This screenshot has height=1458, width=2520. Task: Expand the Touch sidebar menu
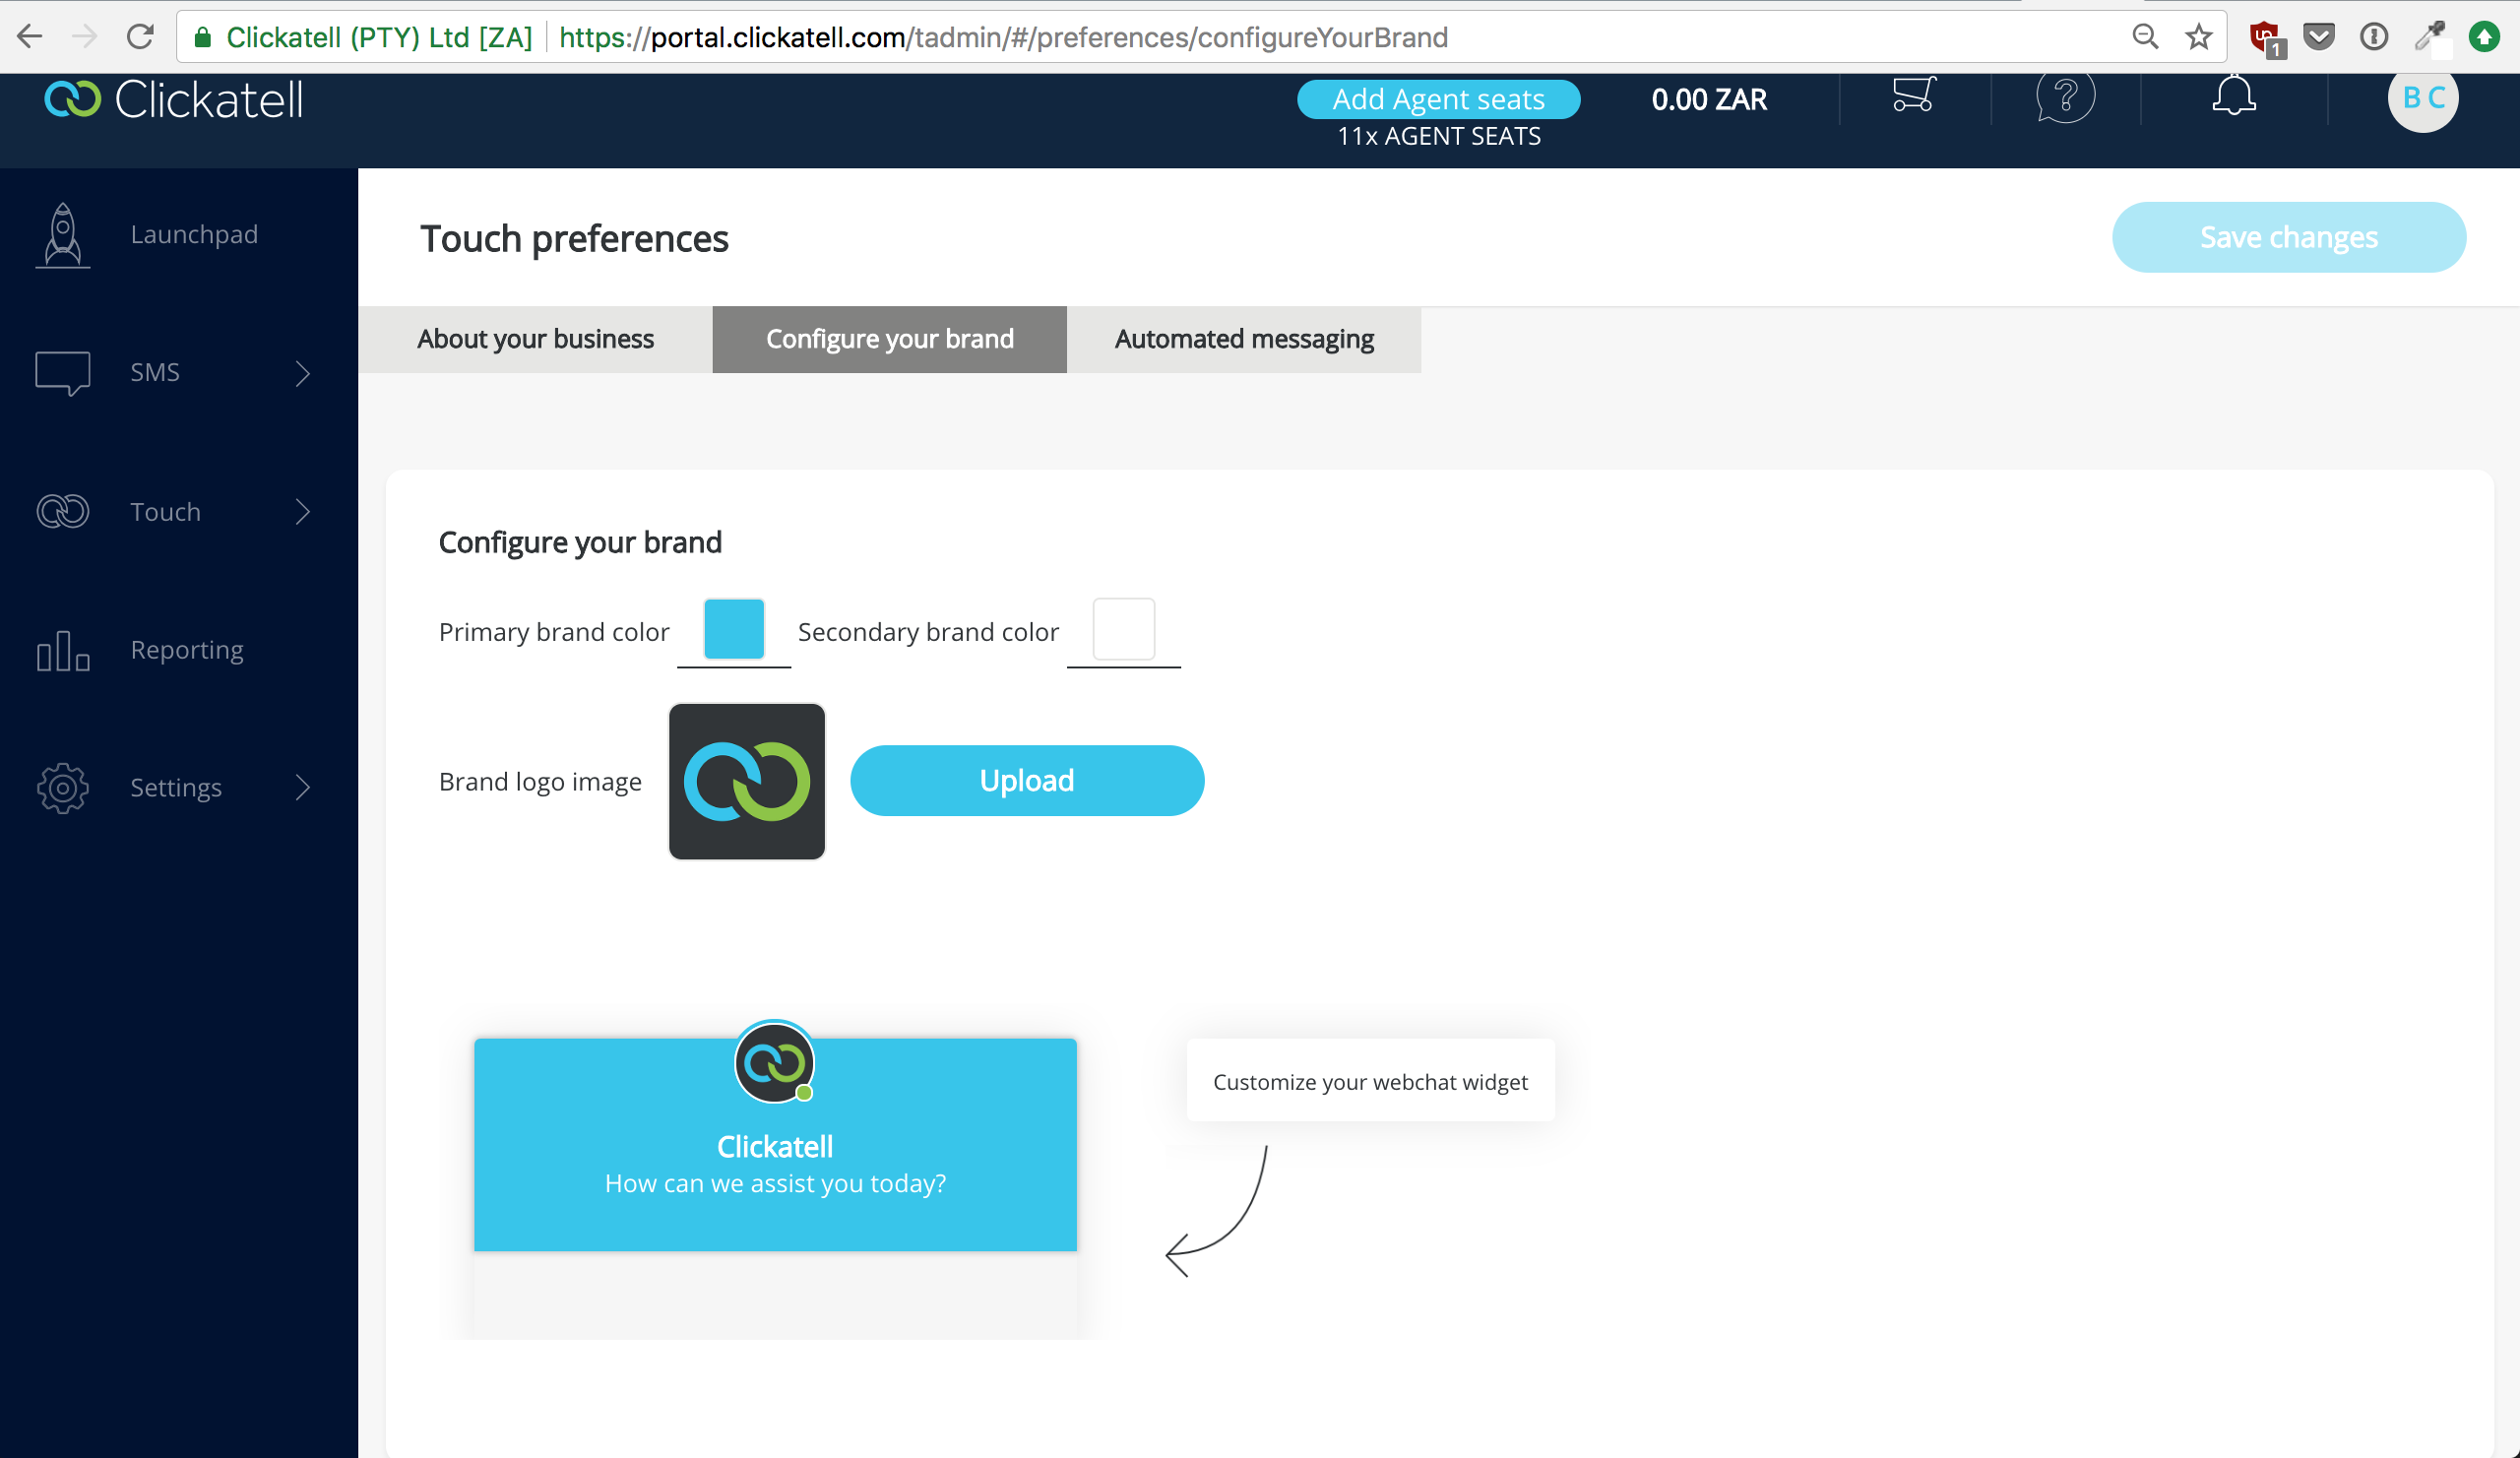click(302, 512)
